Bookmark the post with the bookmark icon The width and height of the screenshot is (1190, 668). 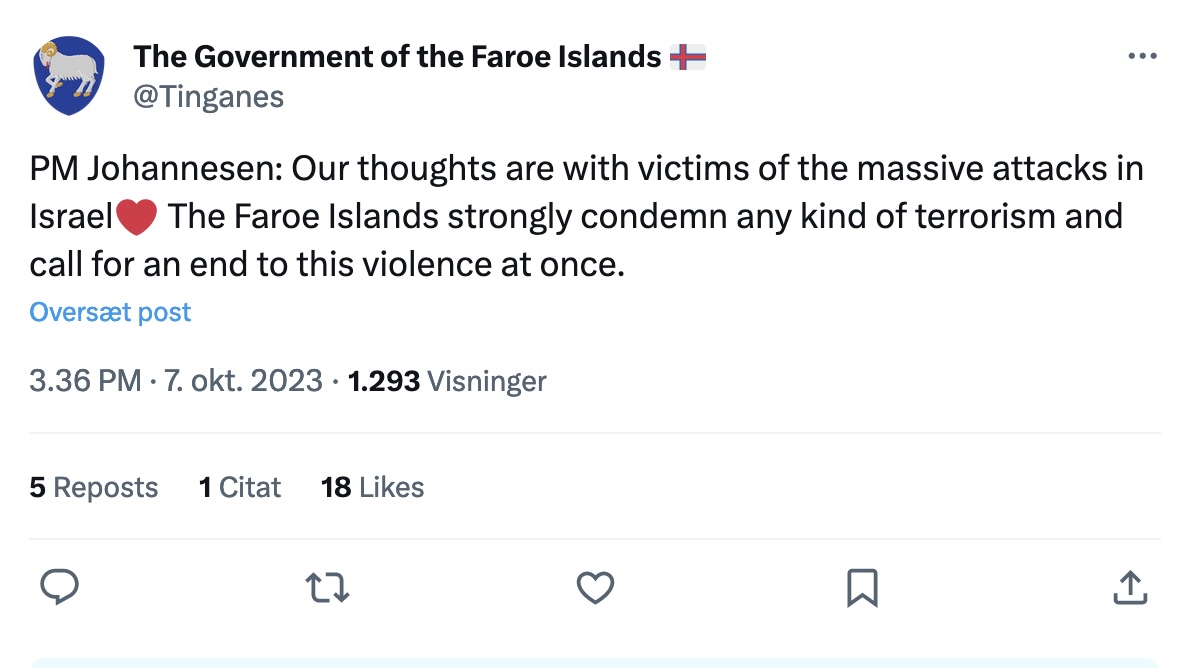click(862, 588)
